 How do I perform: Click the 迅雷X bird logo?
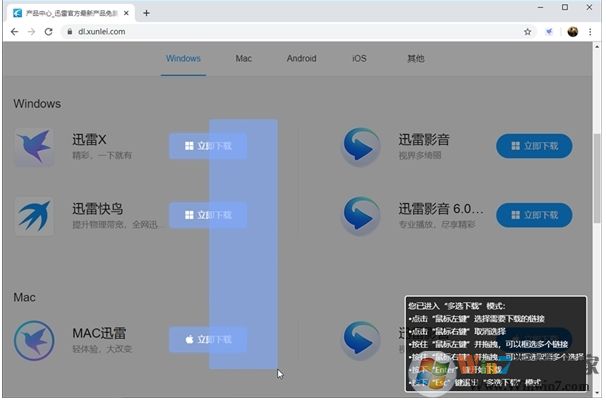coord(34,147)
